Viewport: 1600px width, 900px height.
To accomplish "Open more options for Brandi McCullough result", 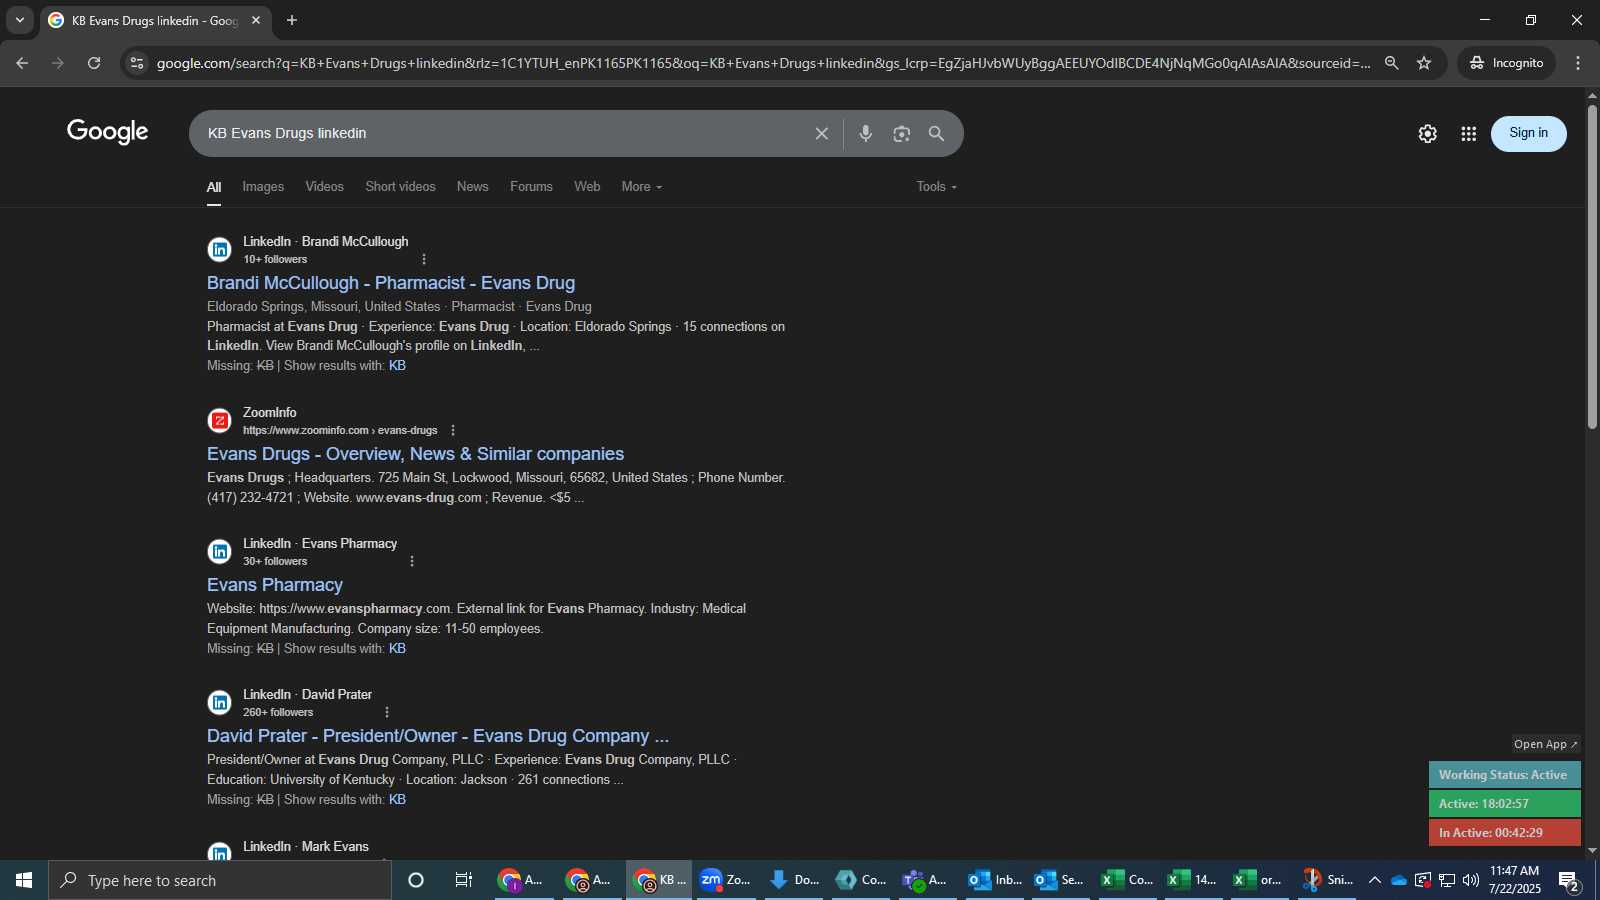I will [x=424, y=259].
